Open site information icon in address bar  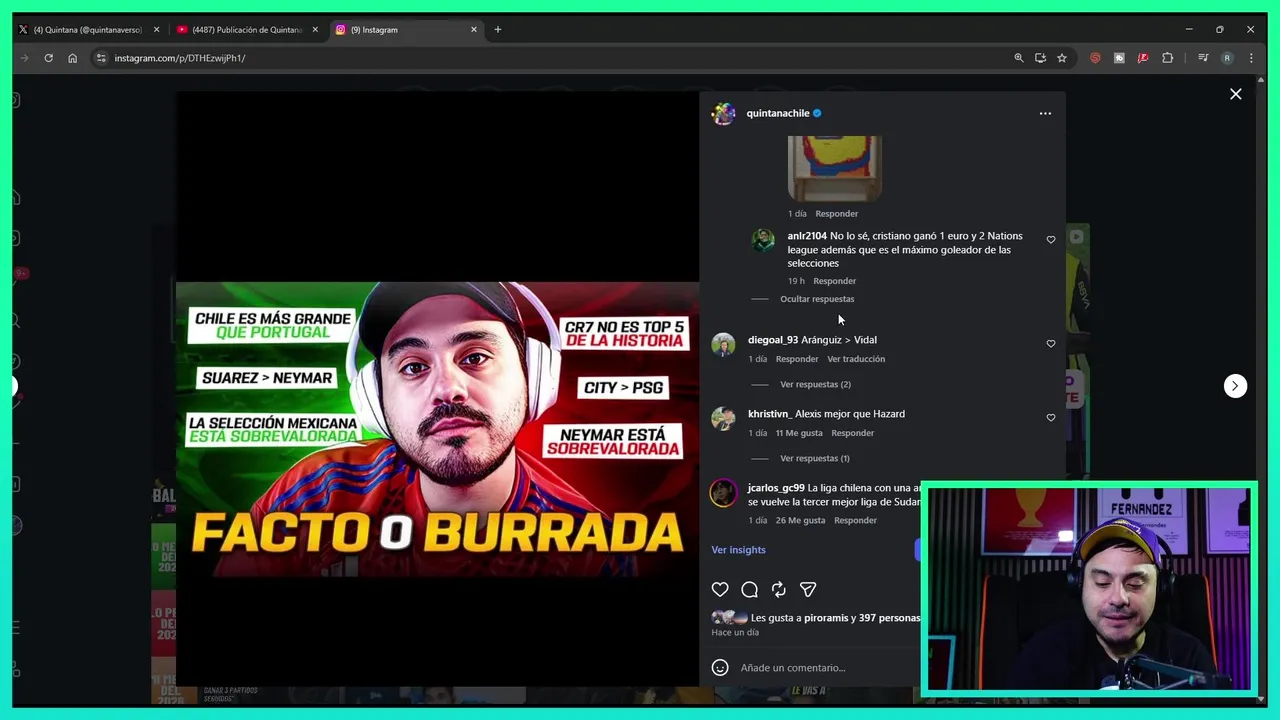point(101,58)
